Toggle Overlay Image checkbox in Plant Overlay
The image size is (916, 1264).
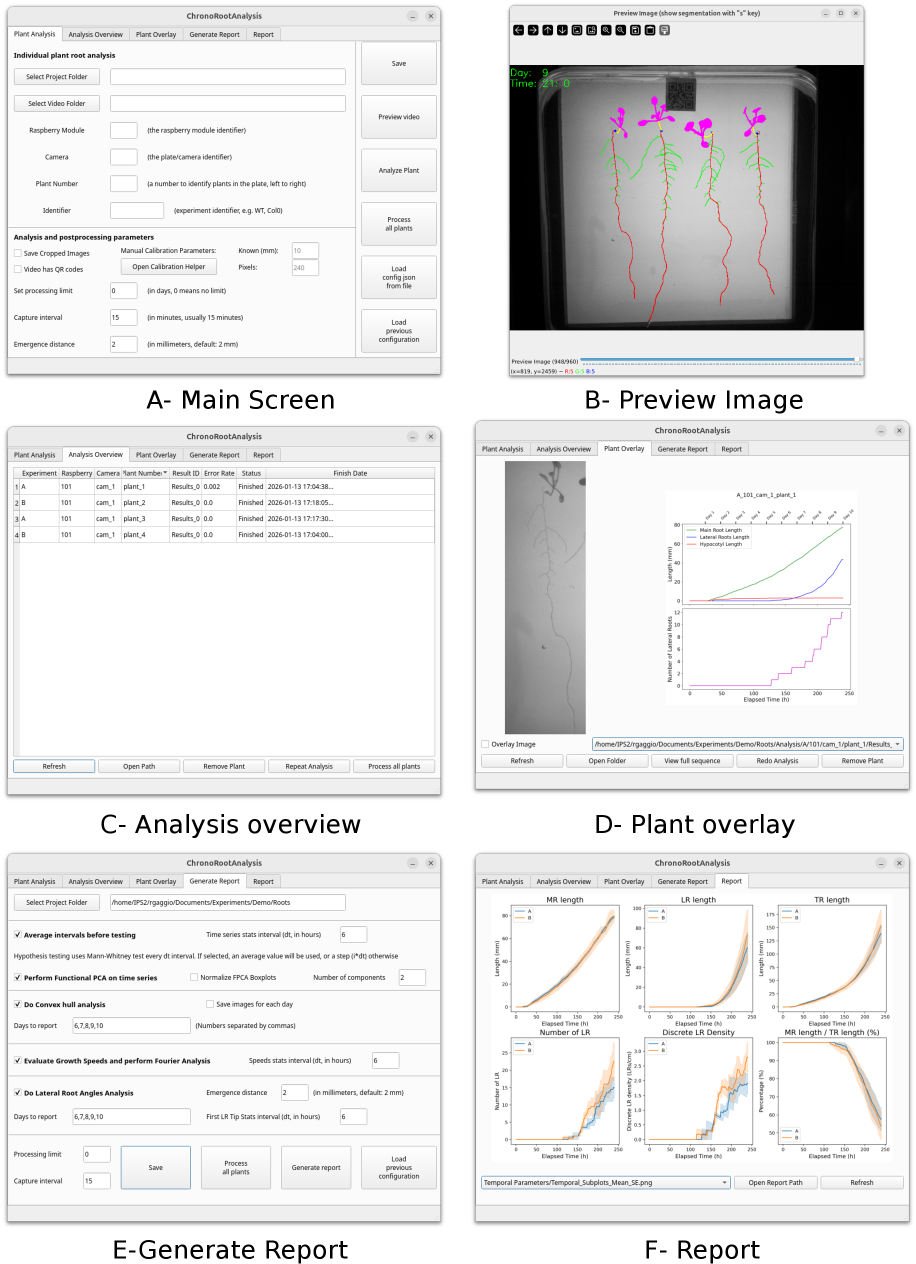[485, 744]
